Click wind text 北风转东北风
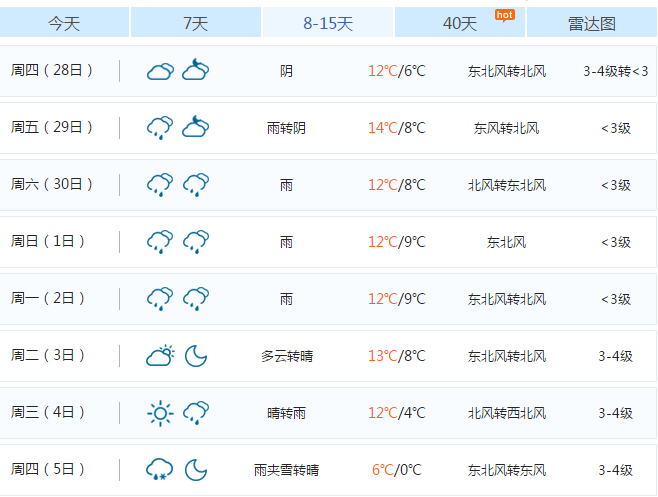Screen dimensions: 658x497 point(507,186)
